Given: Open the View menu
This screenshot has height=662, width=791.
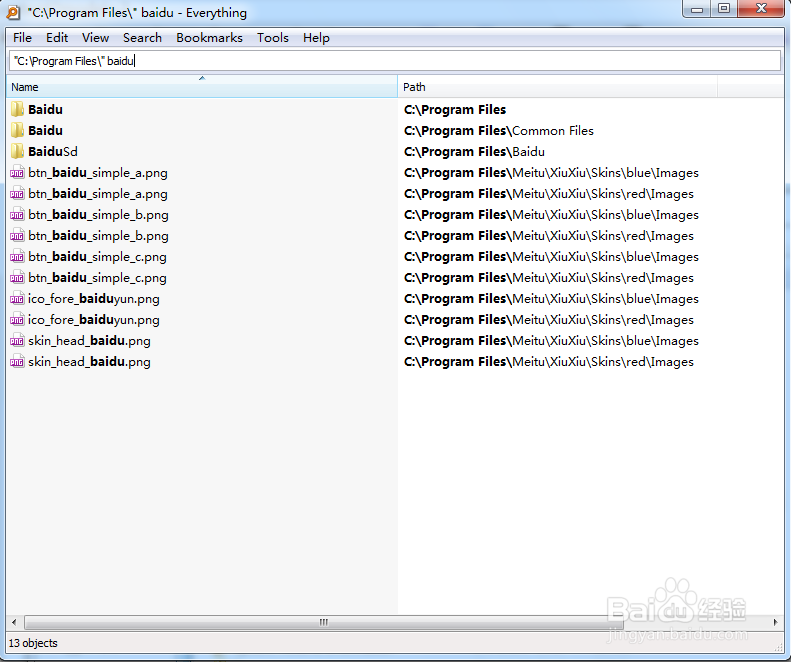Looking at the screenshot, I should pos(95,38).
